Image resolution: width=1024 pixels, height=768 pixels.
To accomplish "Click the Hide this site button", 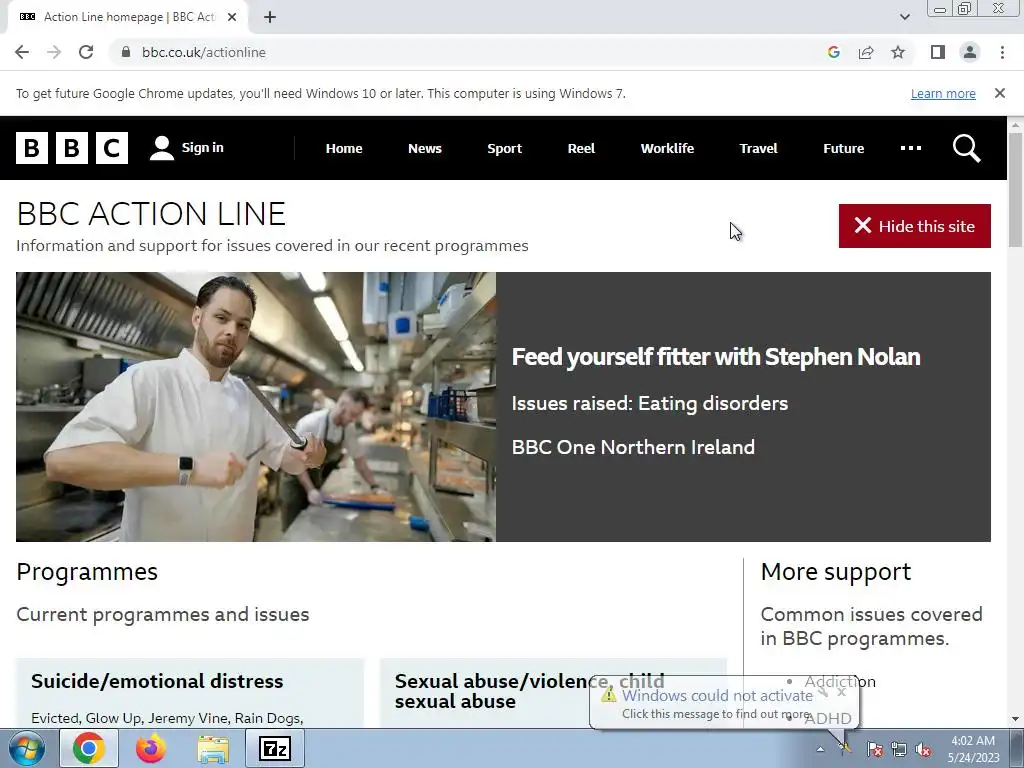I will [914, 226].
